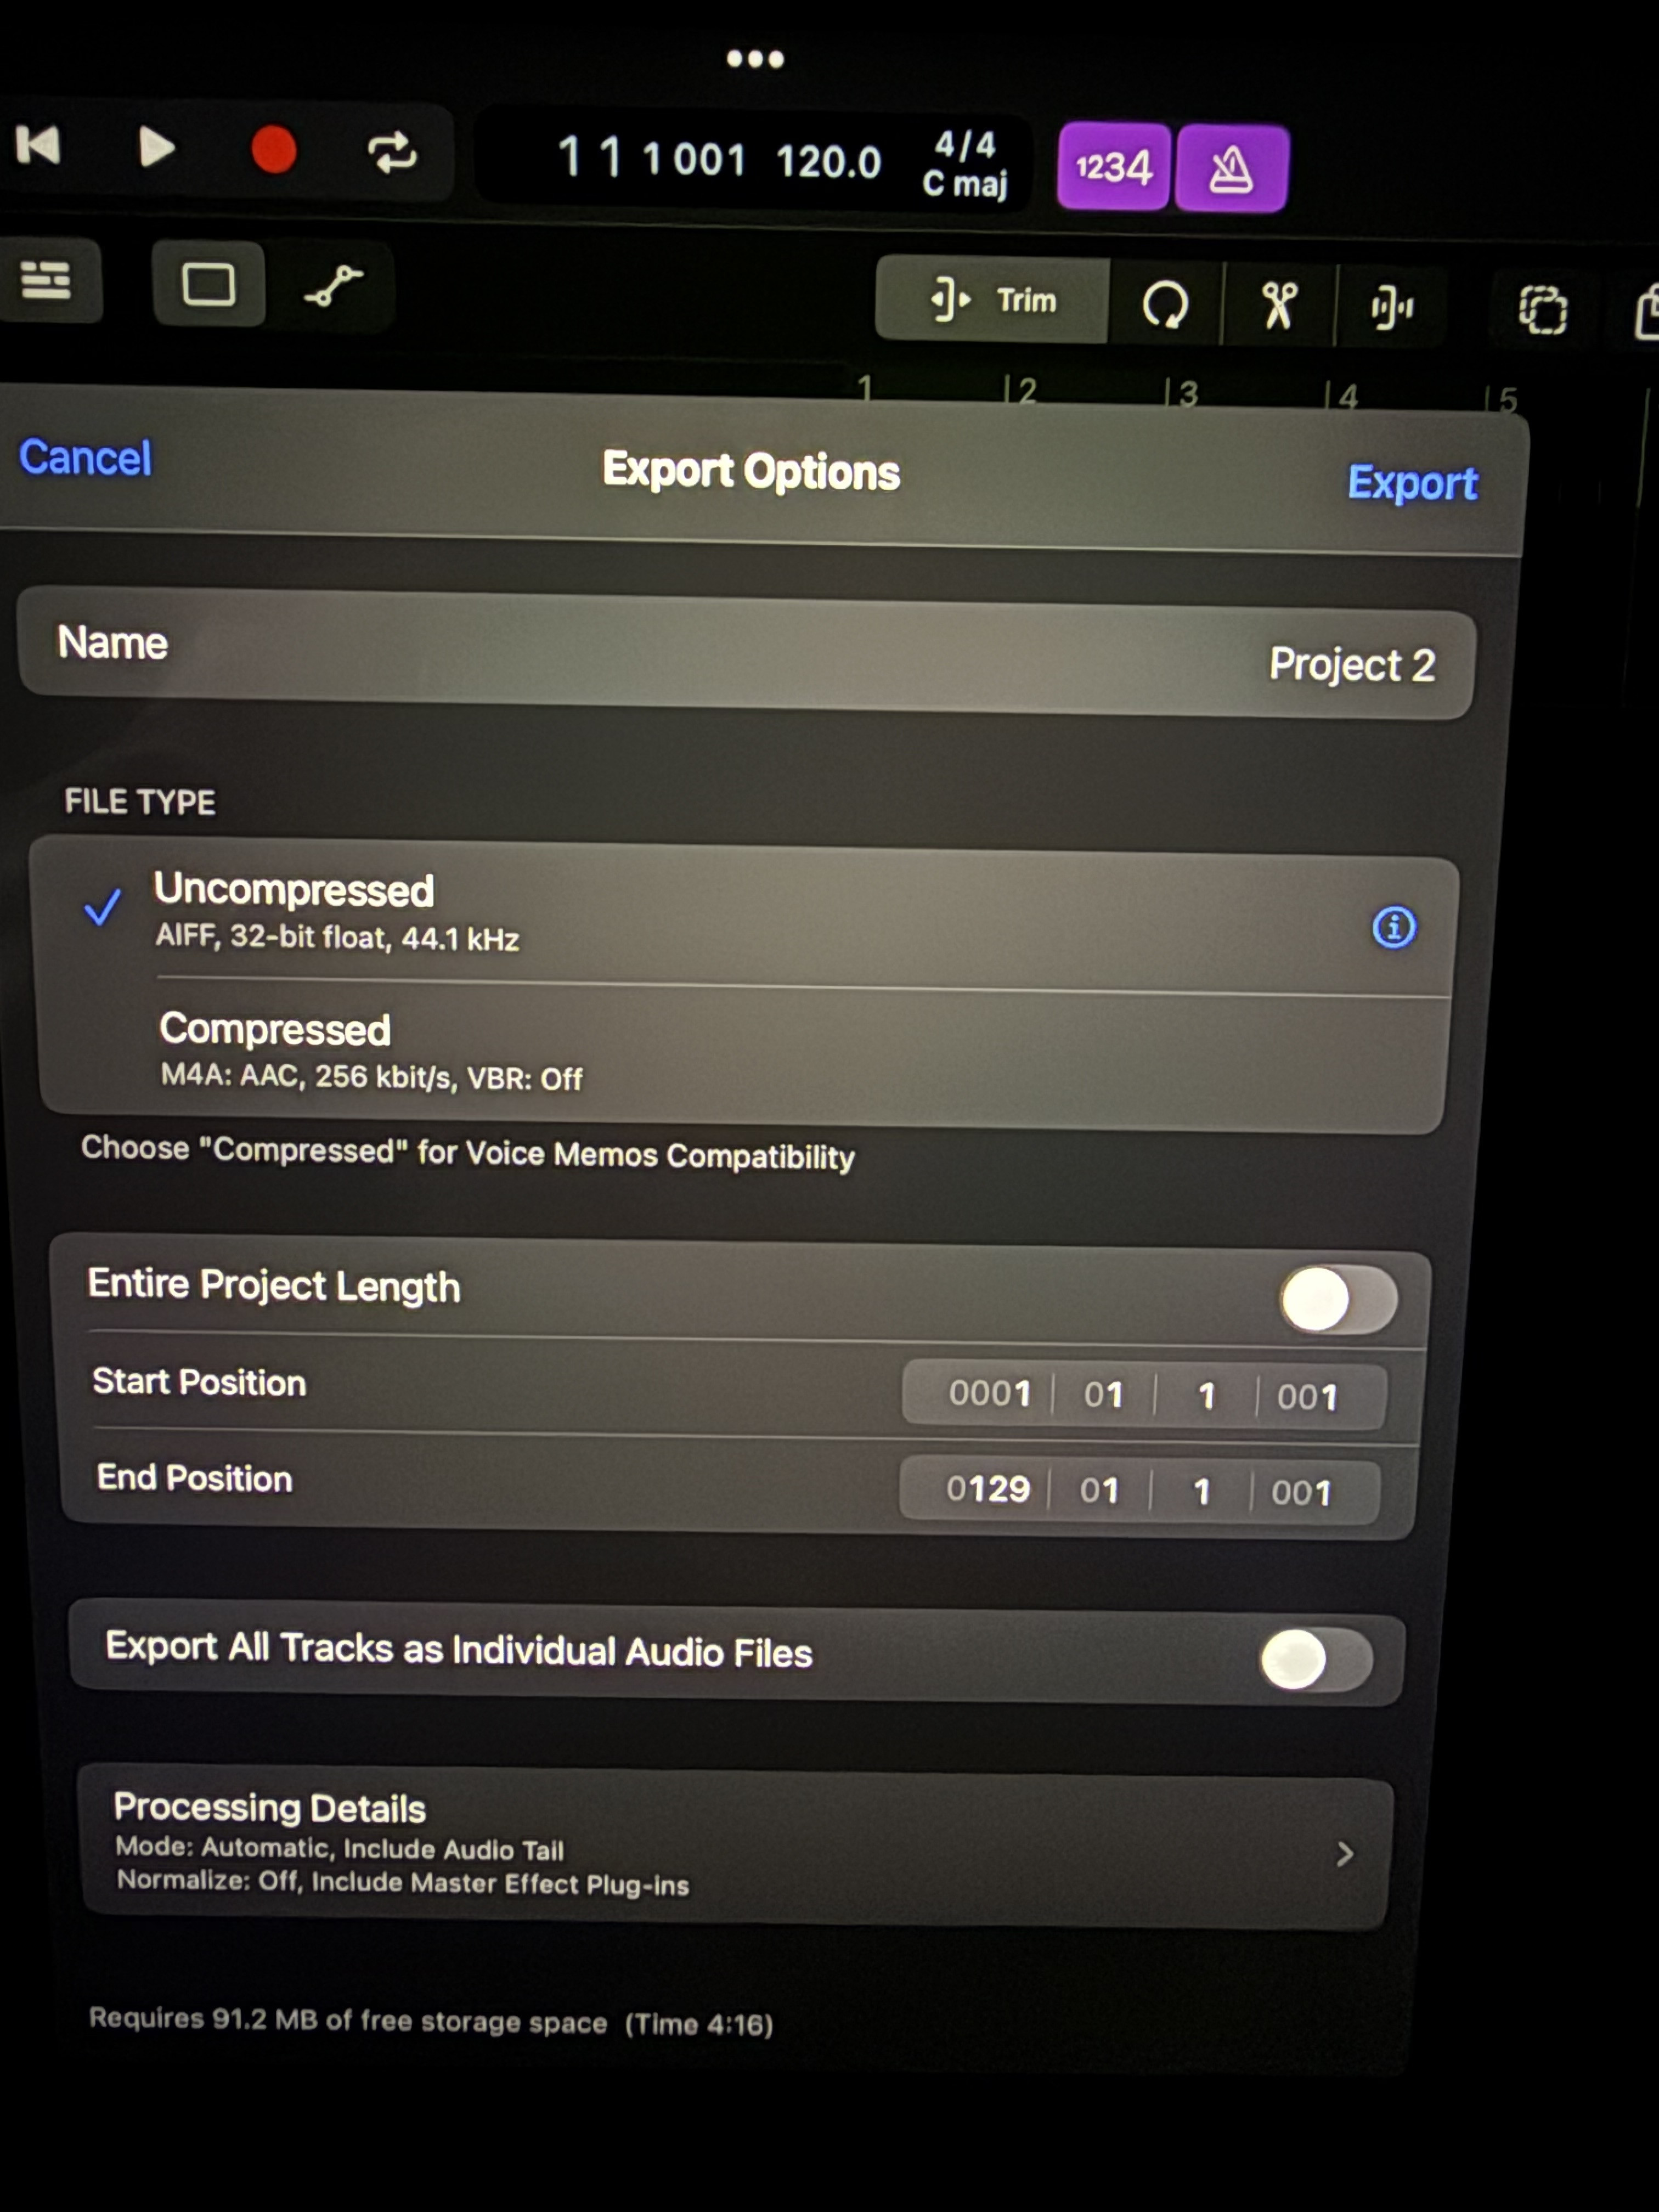Screen dimensions: 1659x2212
Task: Click the 4/4 C maj signature display
Action: pyautogui.click(x=965, y=165)
